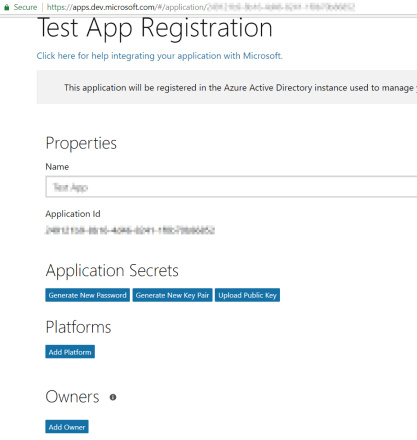
Task: Click the Add Owner button
Action: (x=67, y=427)
